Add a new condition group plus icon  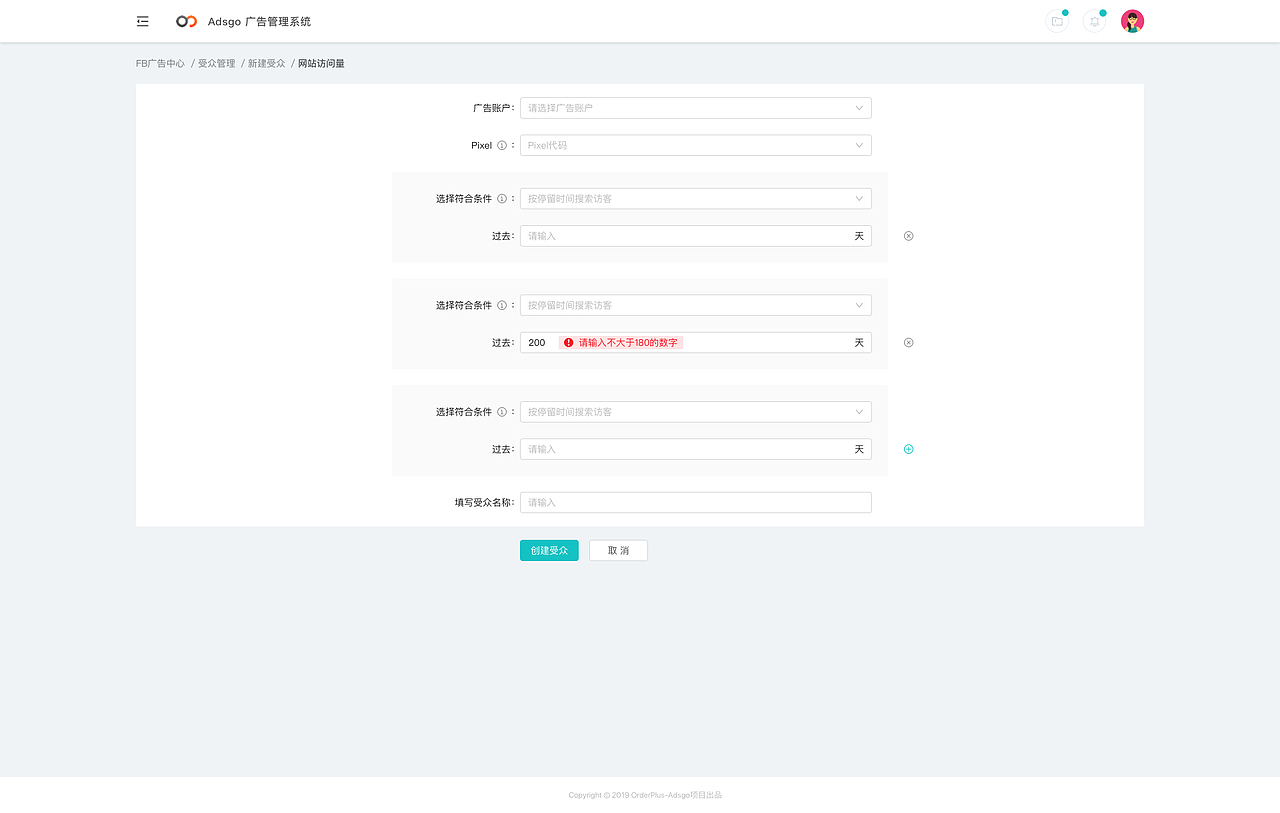click(908, 449)
